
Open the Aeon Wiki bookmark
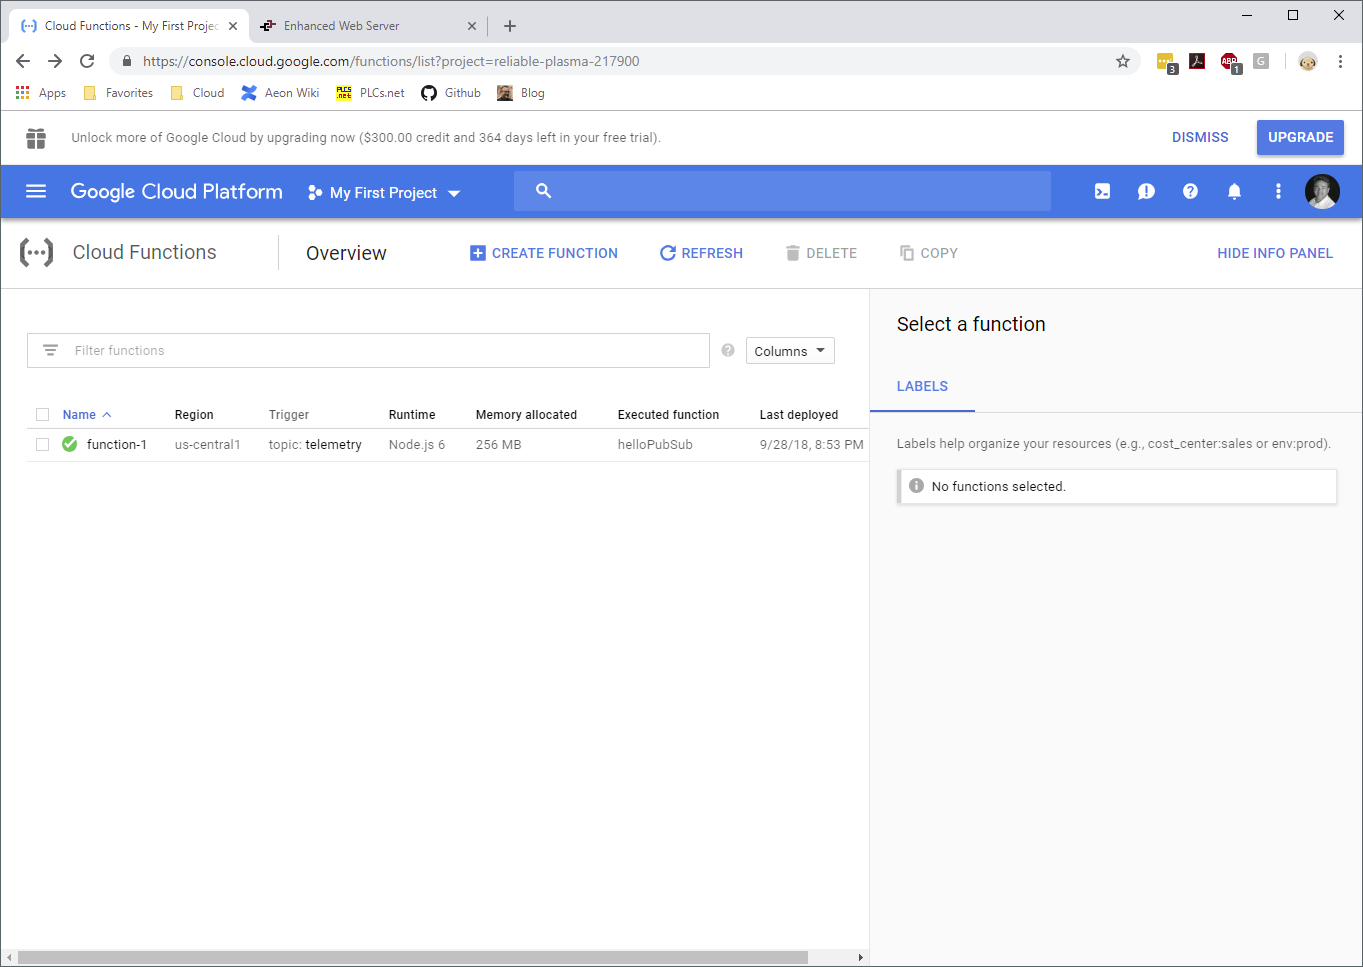280,93
